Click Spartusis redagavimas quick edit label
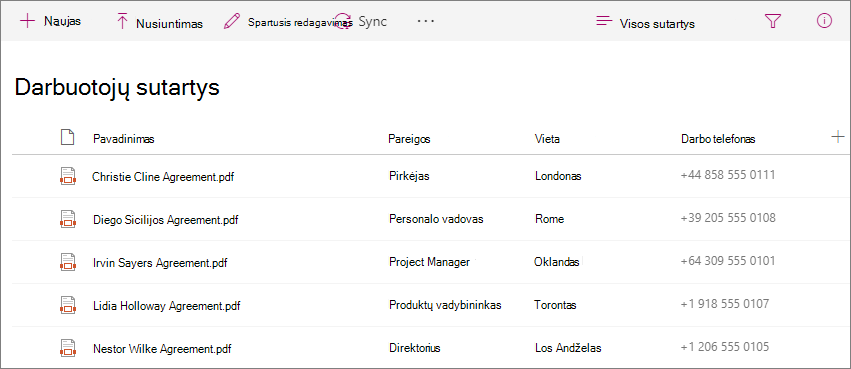851x369 pixels. tap(300, 22)
